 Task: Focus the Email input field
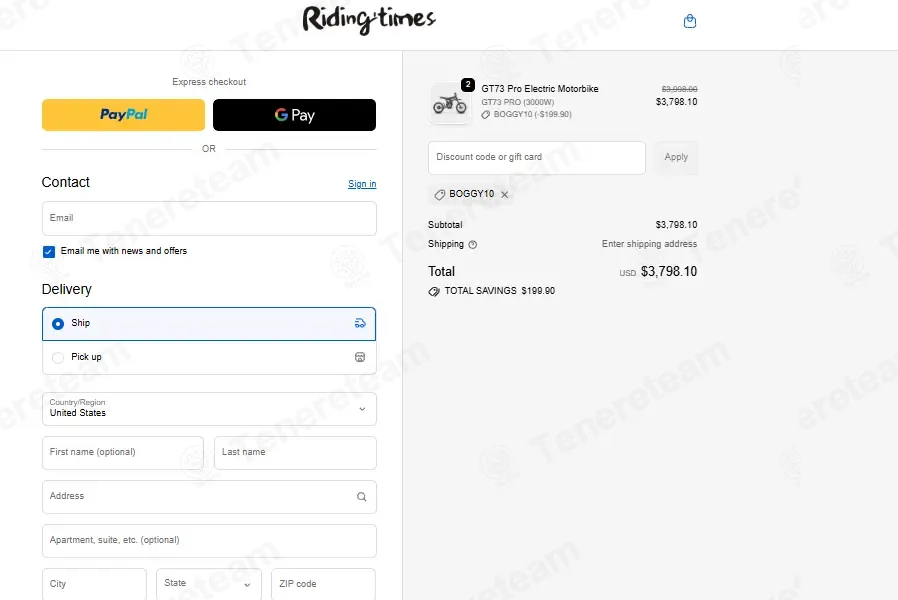click(209, 218)
